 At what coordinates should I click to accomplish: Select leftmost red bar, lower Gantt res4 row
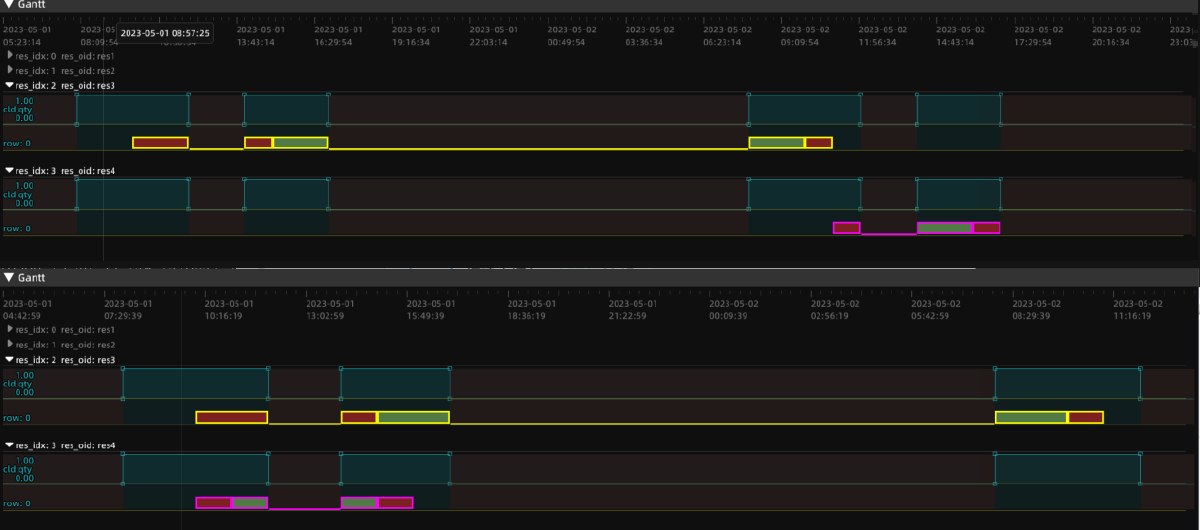213,503
